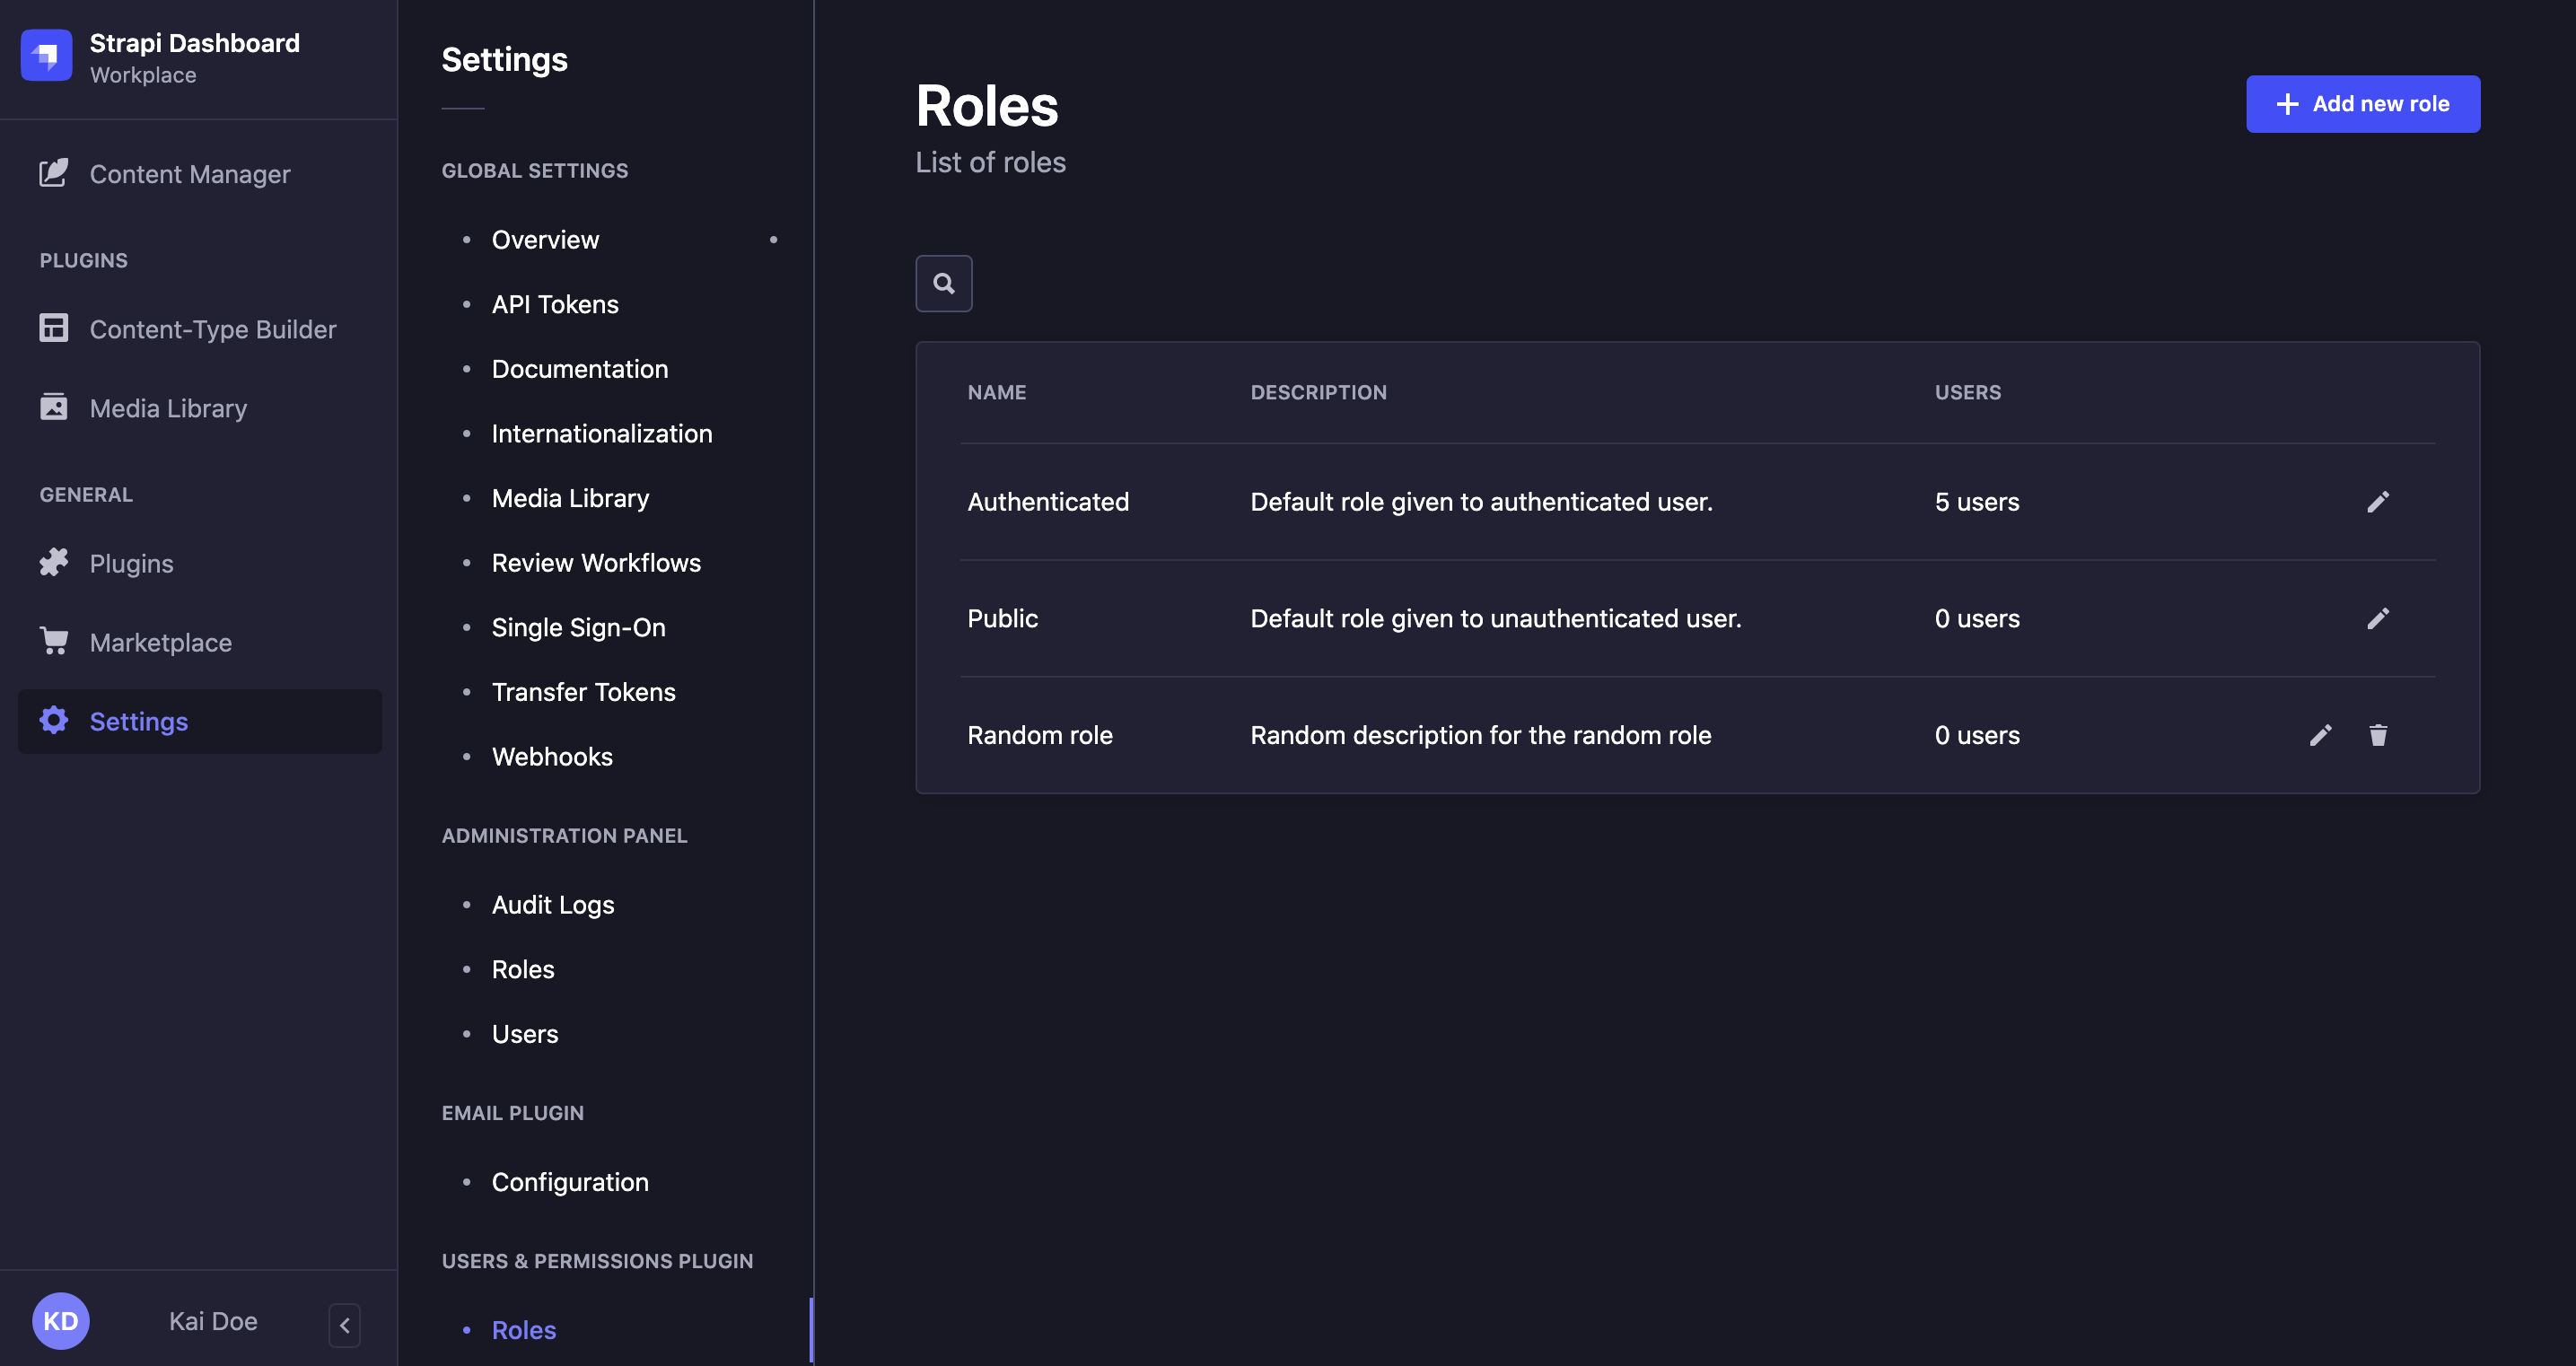The image size is (2576, 1366).
Task: Edit the Authenticated role with the pencil icon
Action: point(2379,501)
